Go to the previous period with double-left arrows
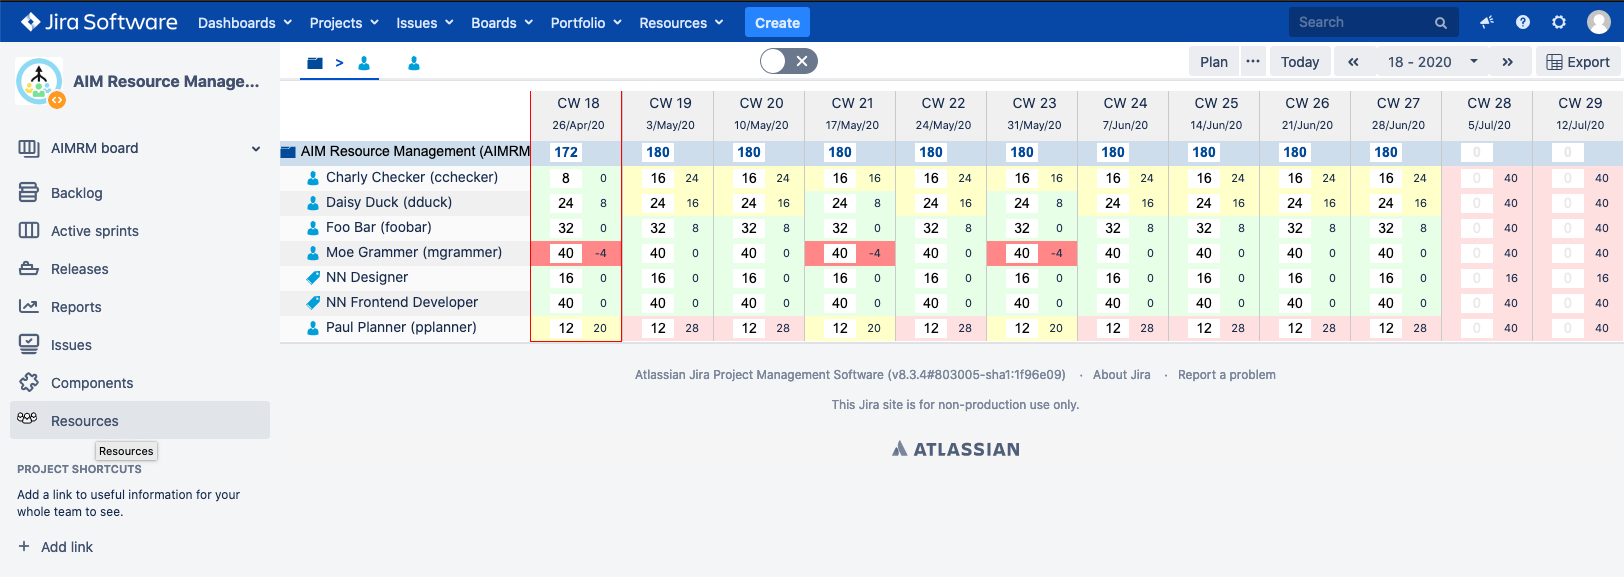 tap(1353, 62)
